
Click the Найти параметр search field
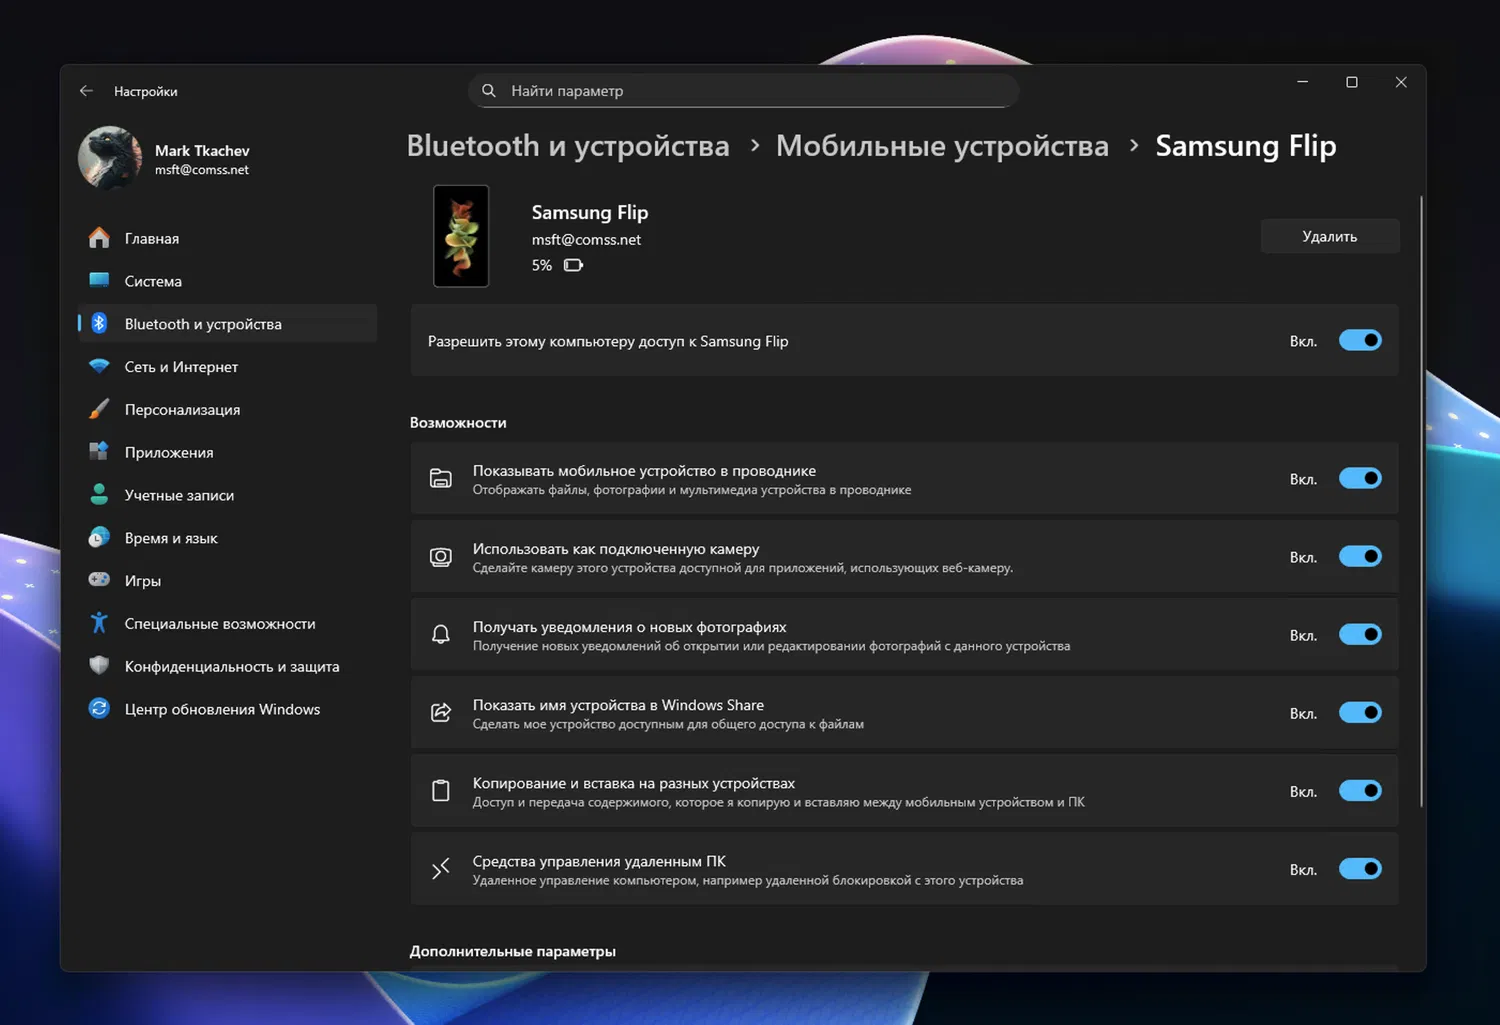click(742, 90)
